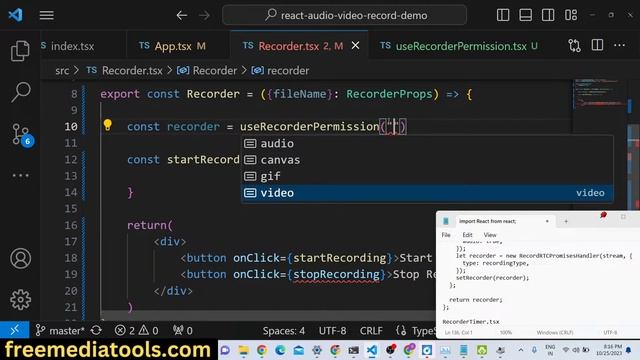Open Edit menu in Notepad window
This screenshot has height=360, width=640.
[x=467, y=235]
